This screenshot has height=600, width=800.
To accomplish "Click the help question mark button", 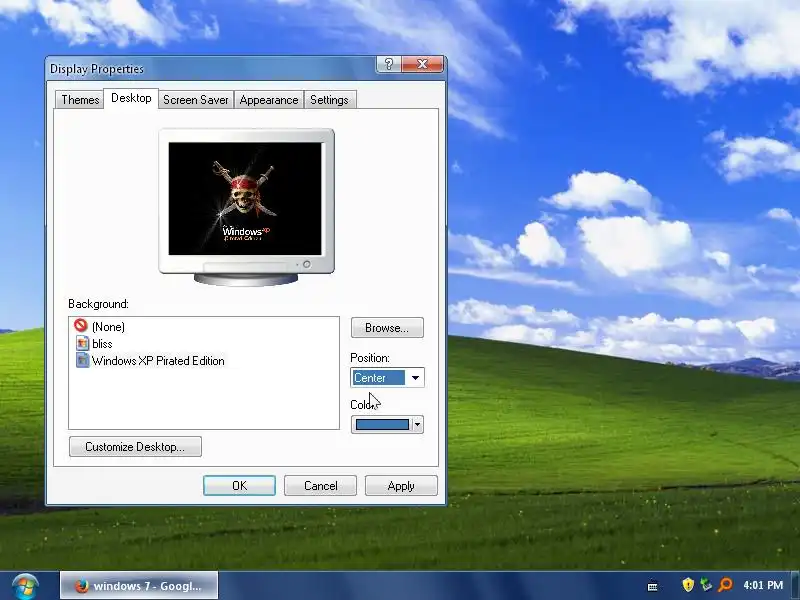I will coord(389,64).
